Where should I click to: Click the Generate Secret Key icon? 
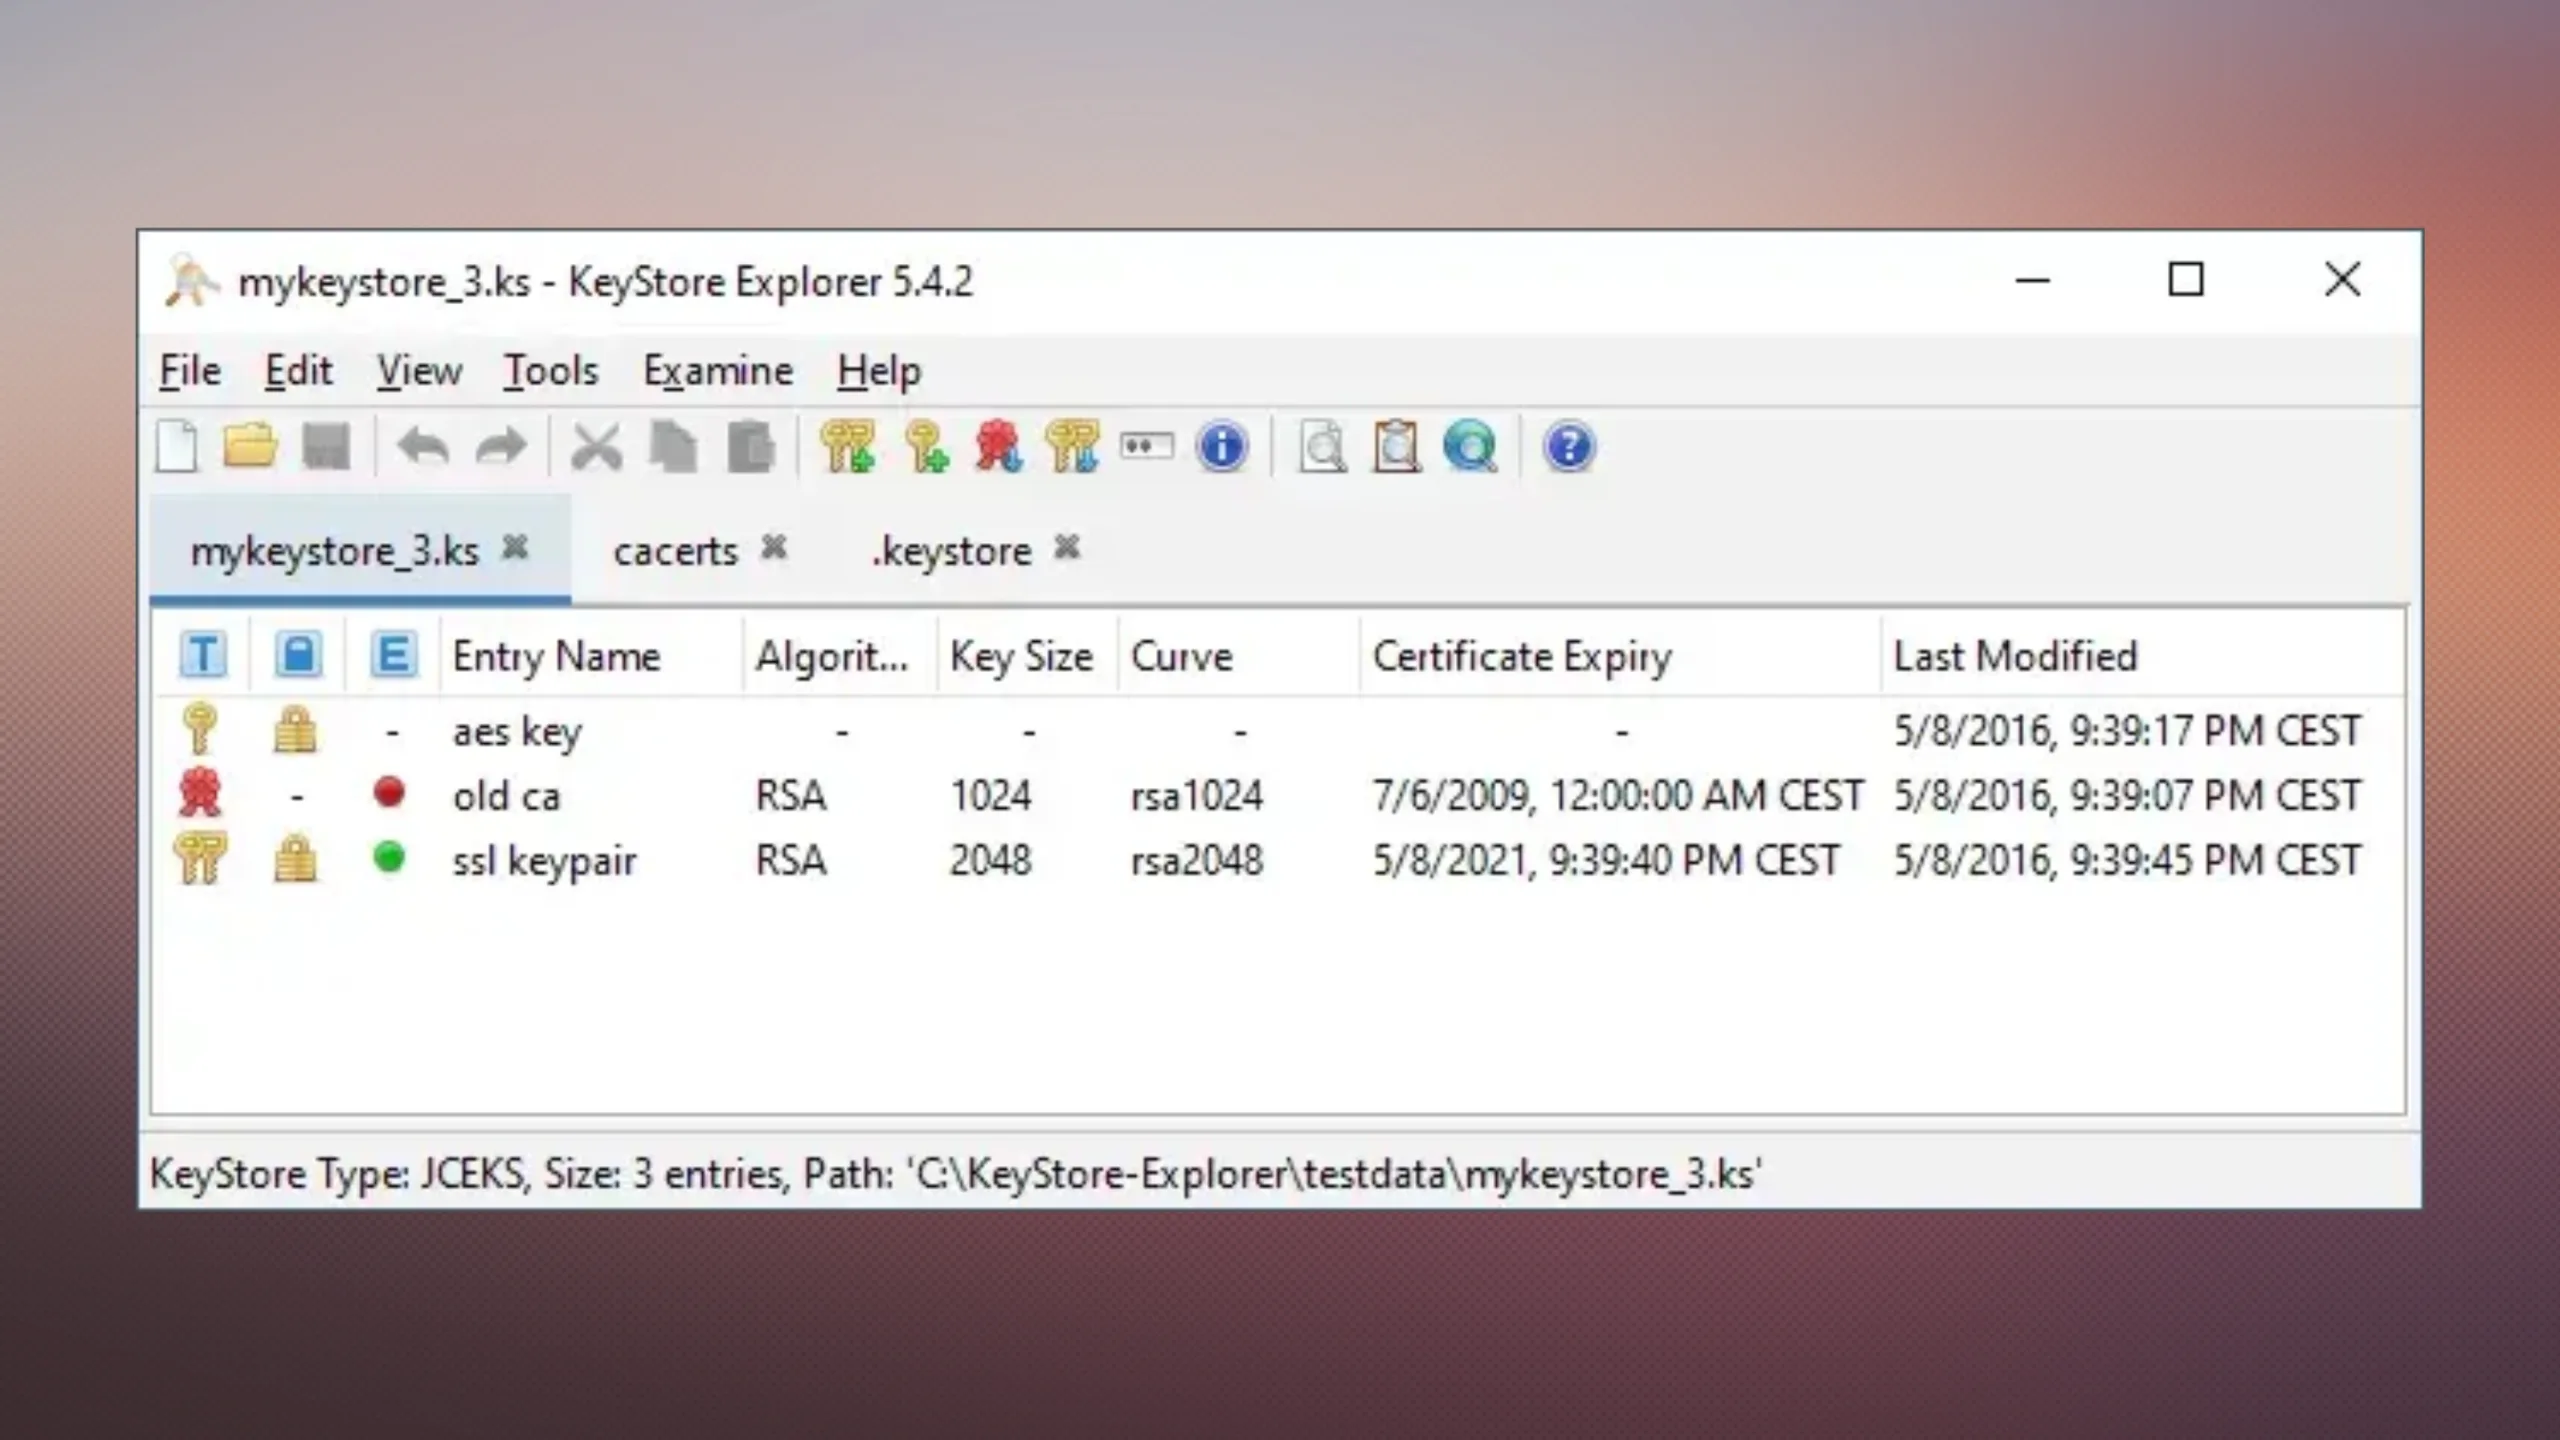click(x=926, y=446)
